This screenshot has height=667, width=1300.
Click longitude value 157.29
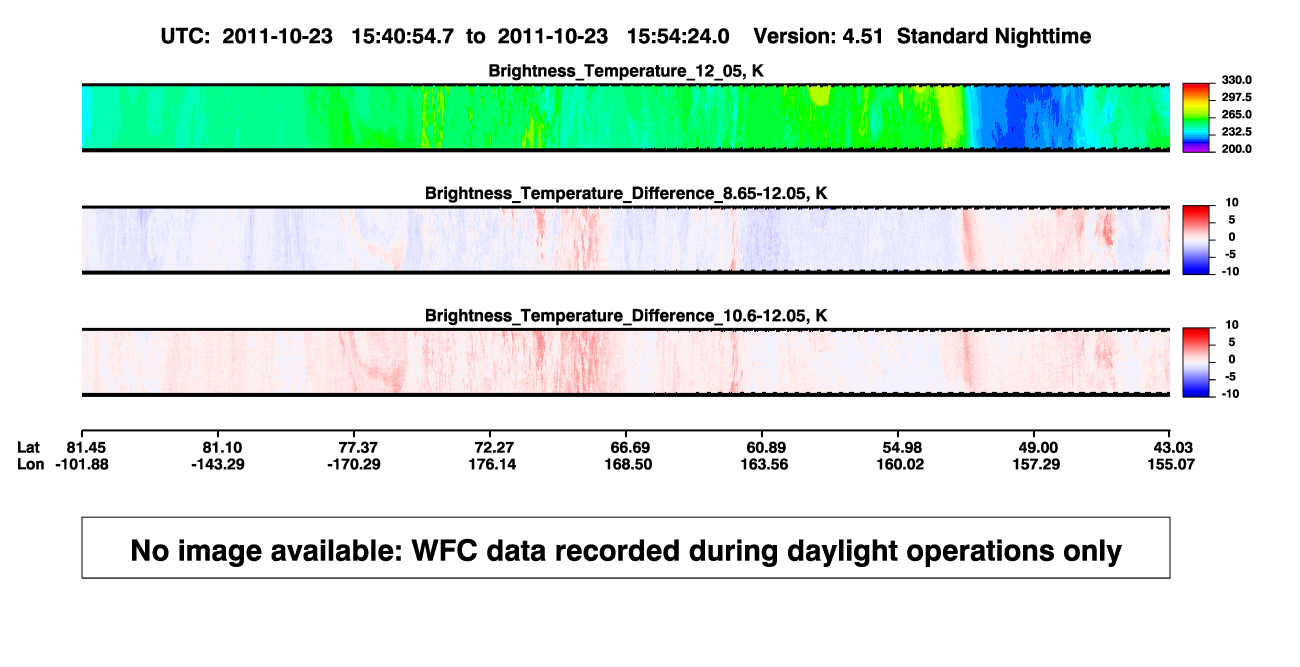pos(1036,464)
